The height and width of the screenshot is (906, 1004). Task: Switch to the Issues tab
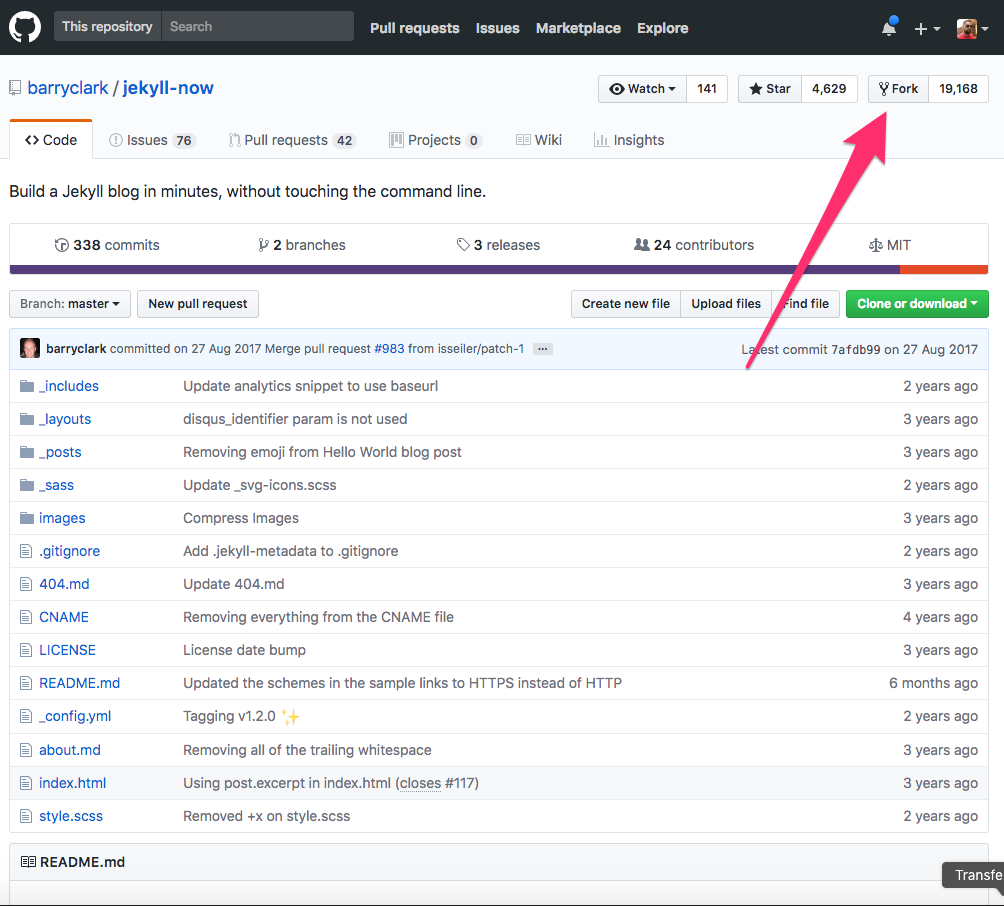click(x=151, y=139)
